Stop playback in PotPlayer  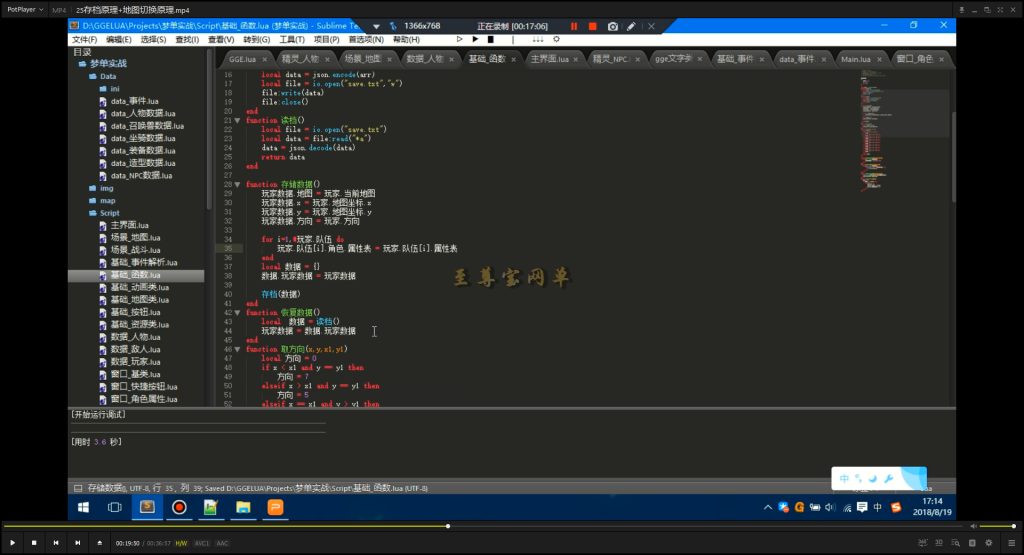point(34,543)
